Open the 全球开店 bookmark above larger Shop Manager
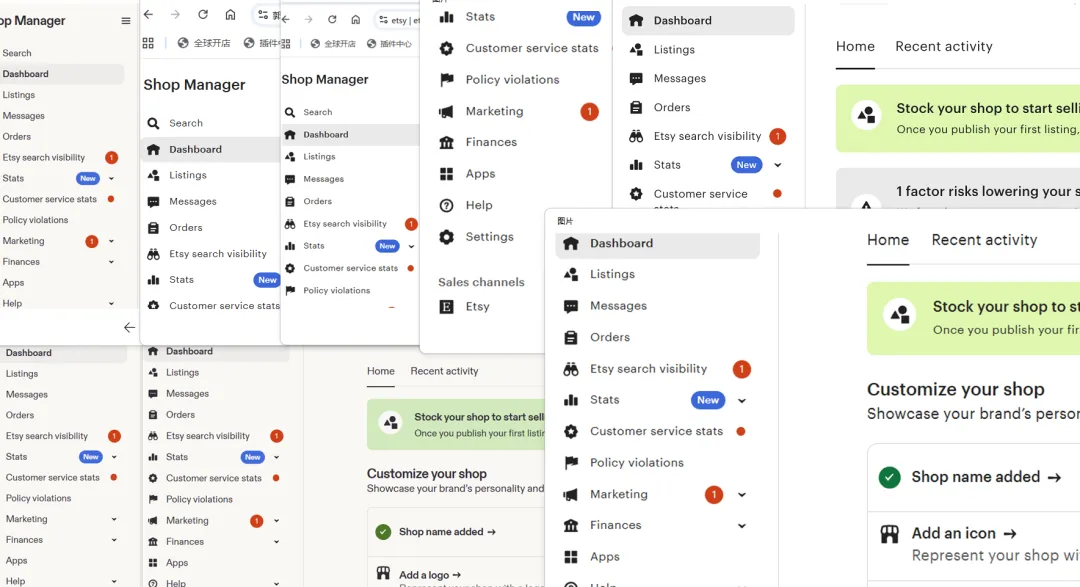This screenshot has height=587, width=1080. click(x=204, y=43)
